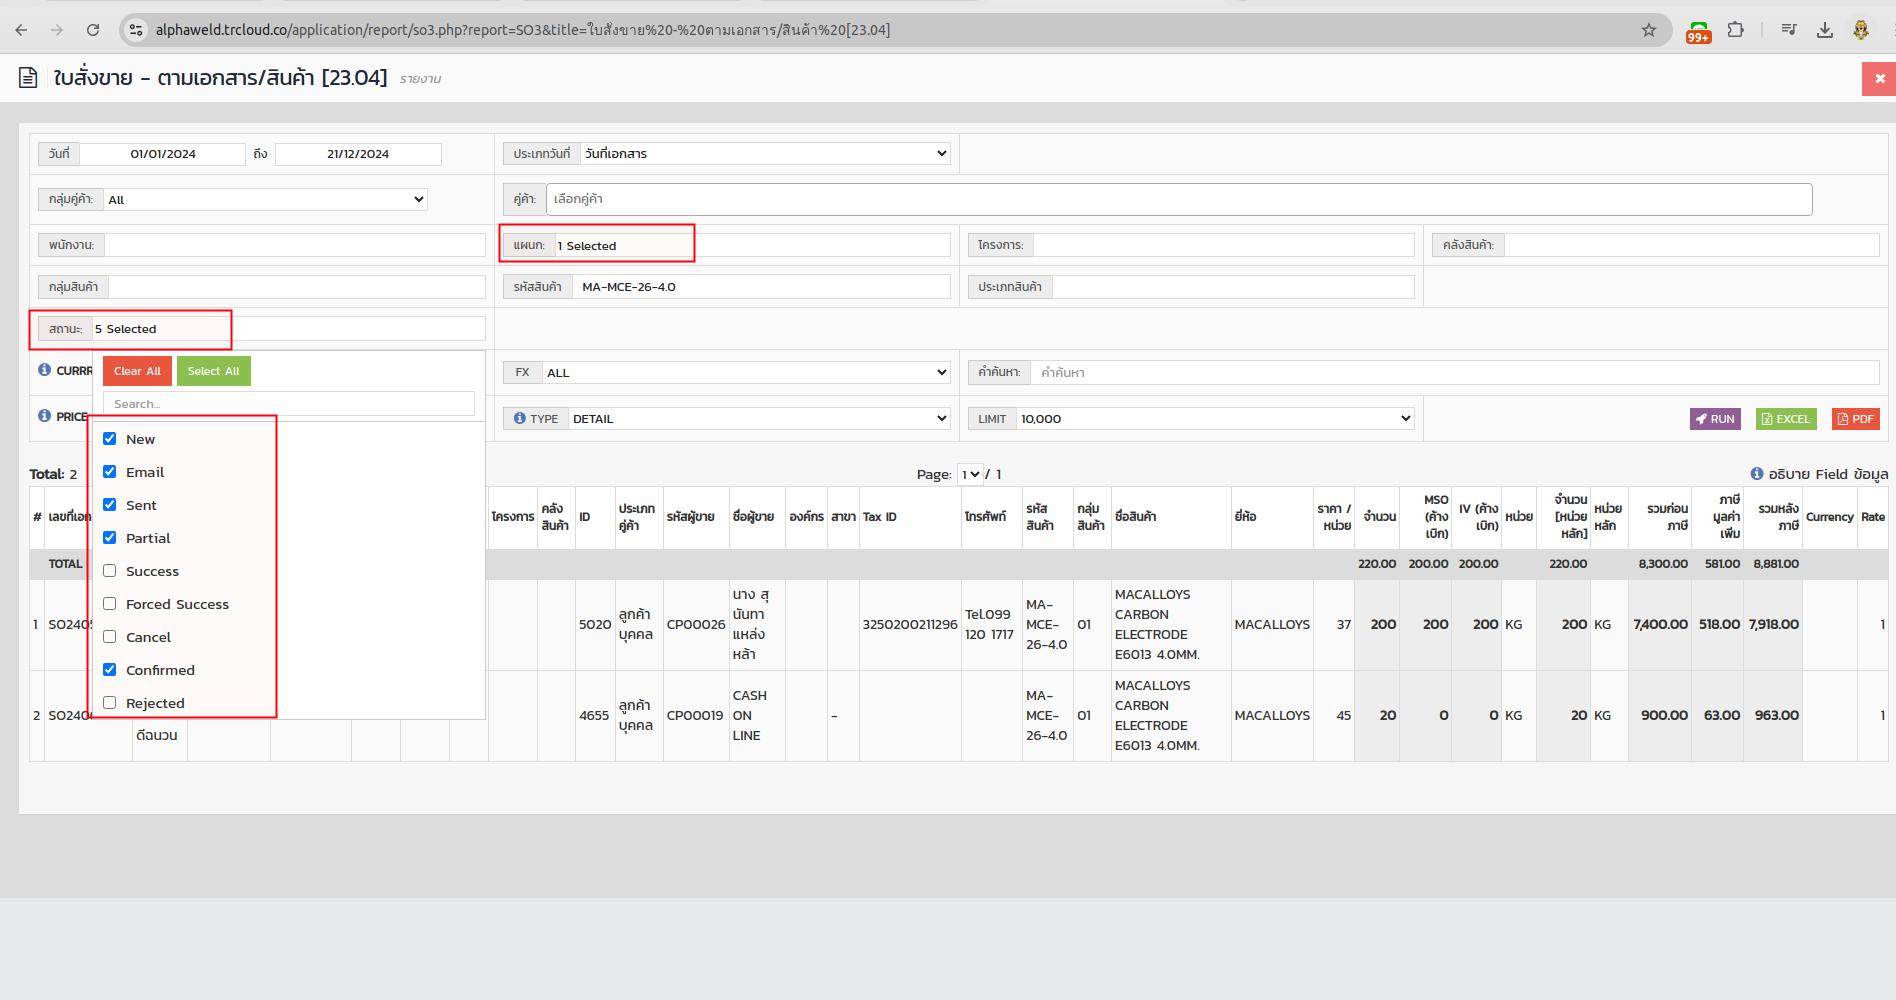Export report using EXCEL button
The height and width of the screenshot is (1000, 1896).
tap(1786, 419)
